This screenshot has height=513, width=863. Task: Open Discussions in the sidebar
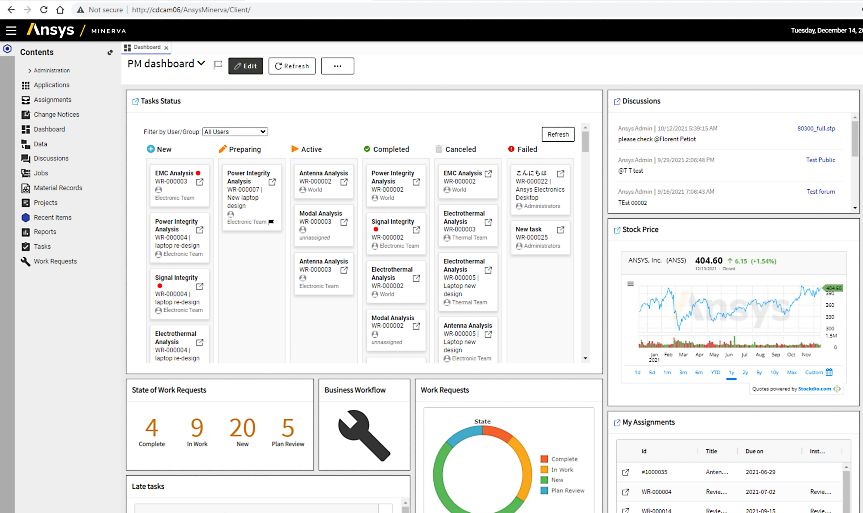(51, 159)
